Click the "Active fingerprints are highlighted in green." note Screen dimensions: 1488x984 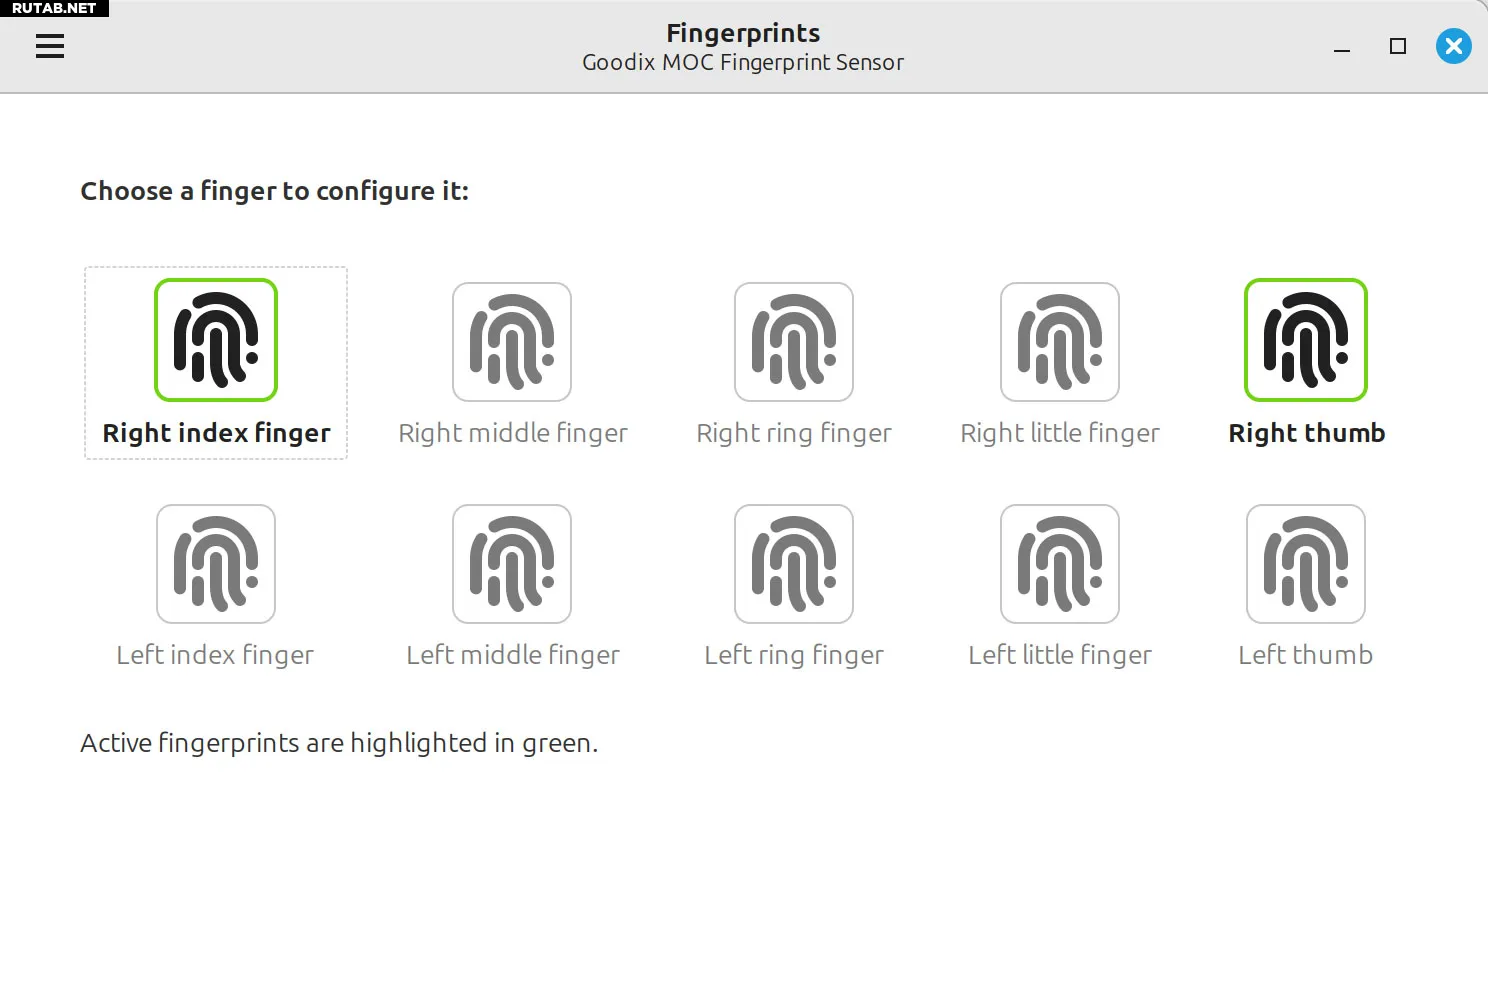coord(339,743)
